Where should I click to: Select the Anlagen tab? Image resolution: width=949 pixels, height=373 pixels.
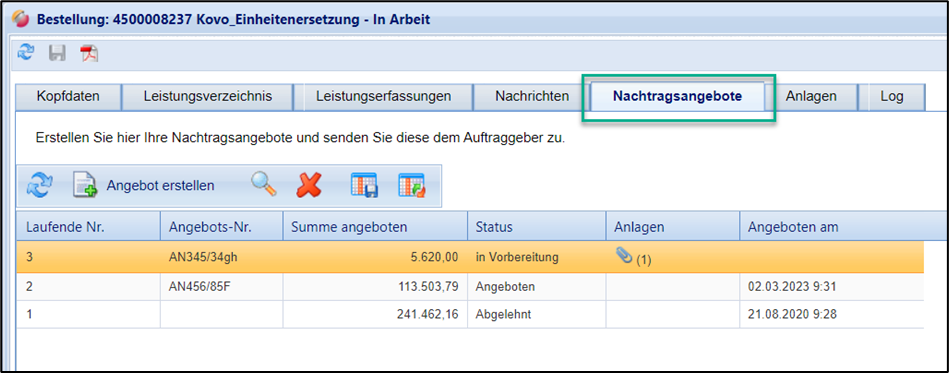point(811,96)
